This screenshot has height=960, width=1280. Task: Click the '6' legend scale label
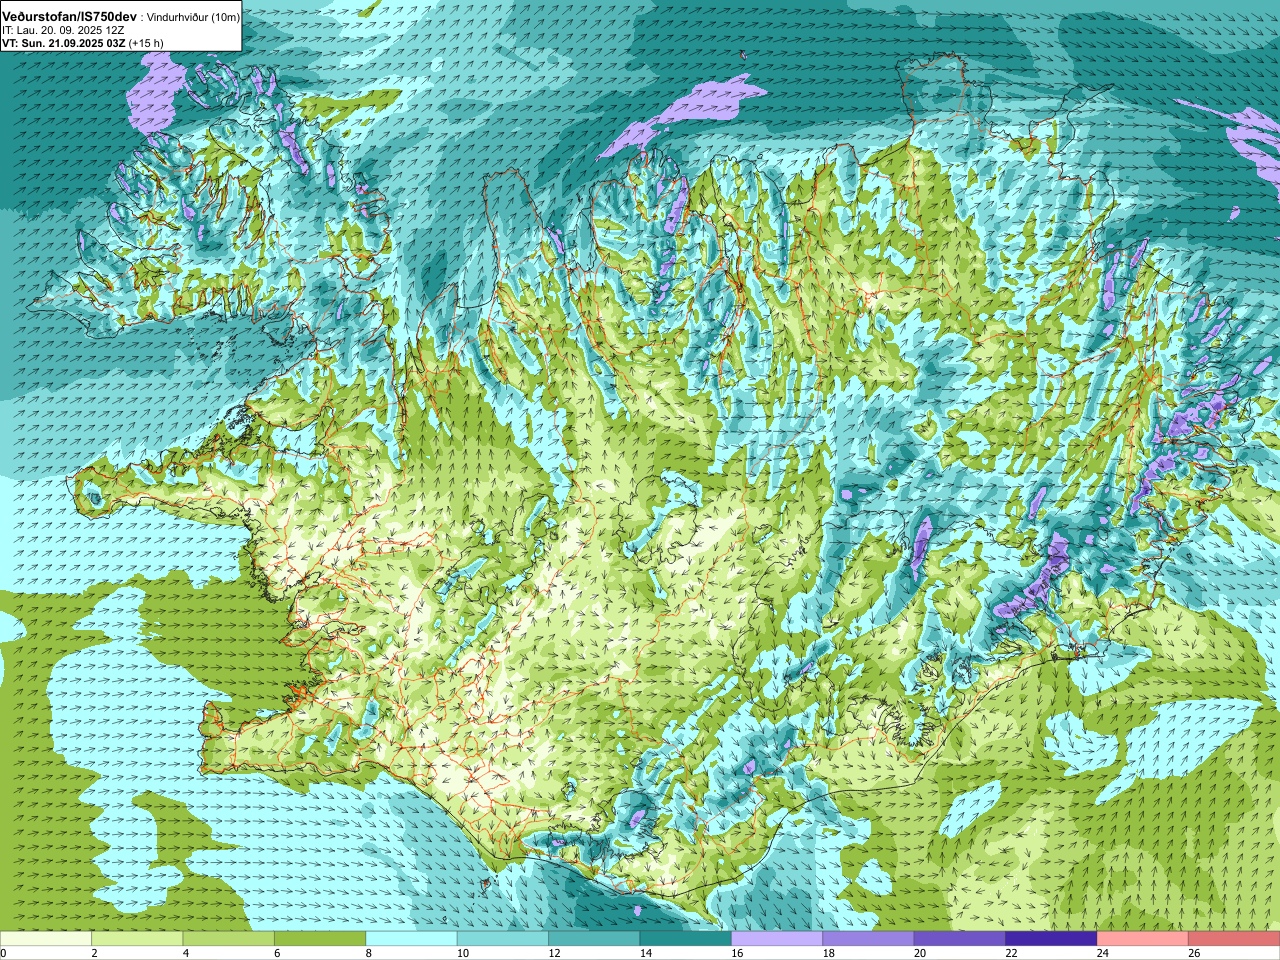[x=278, y=953]
